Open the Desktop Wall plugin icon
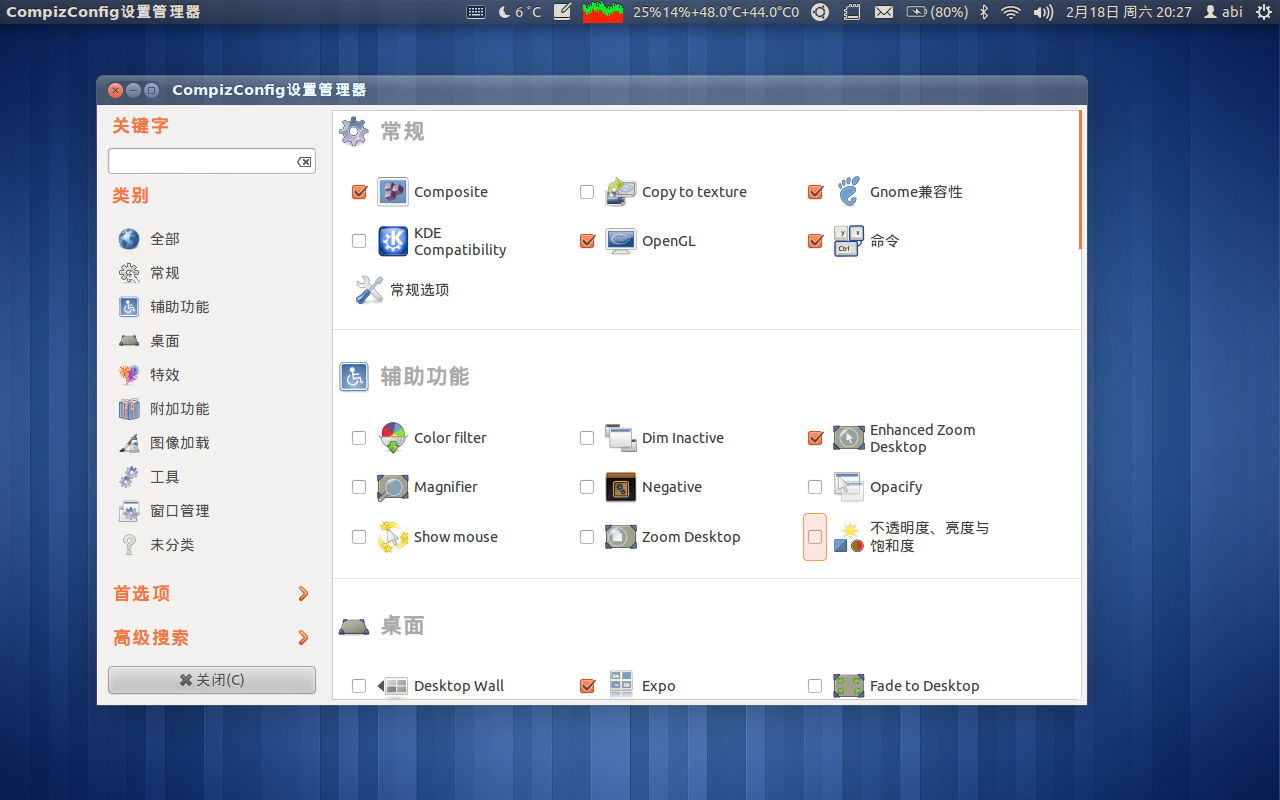Screen dimensions: 1280x800 pyautogui.click(x=393, y=686)
